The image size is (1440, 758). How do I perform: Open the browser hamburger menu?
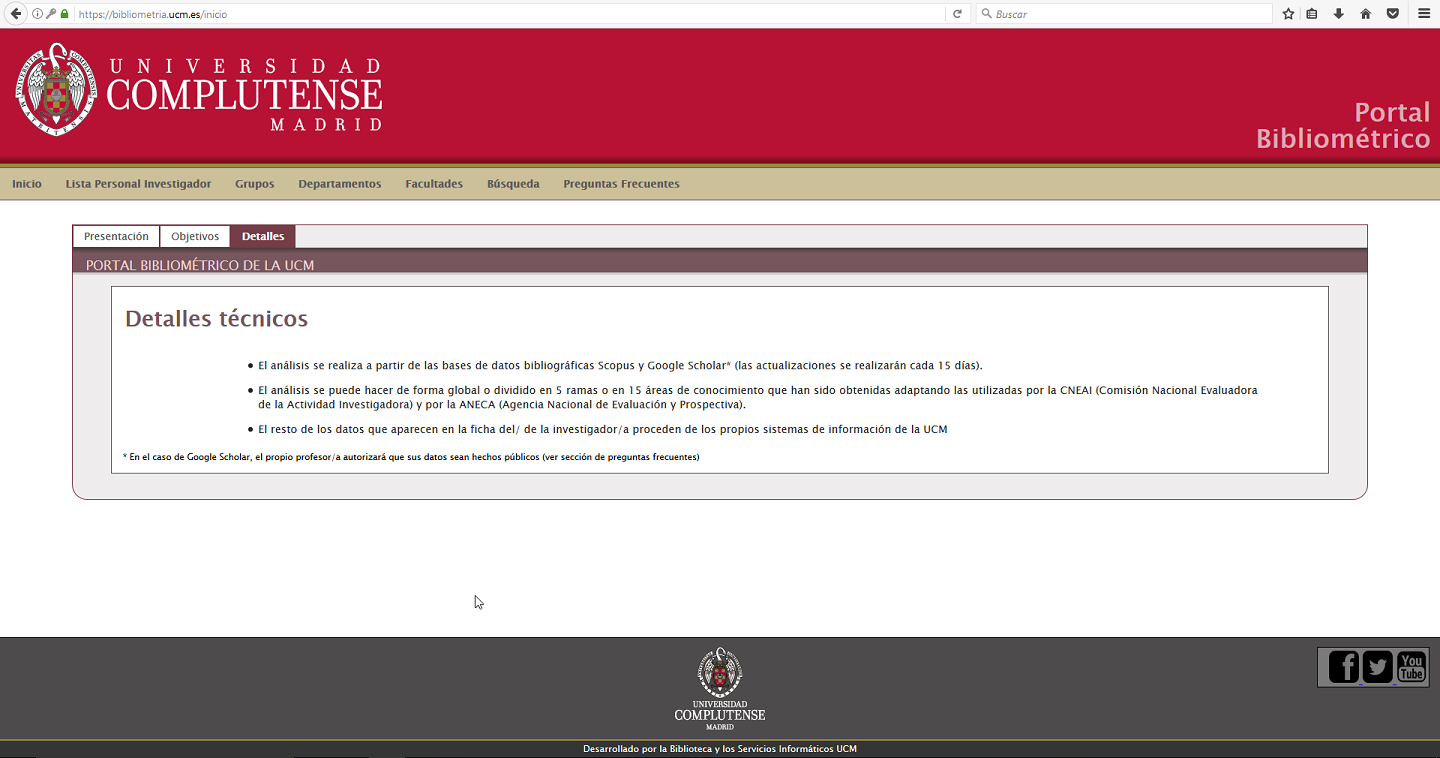pos(1424,14)
